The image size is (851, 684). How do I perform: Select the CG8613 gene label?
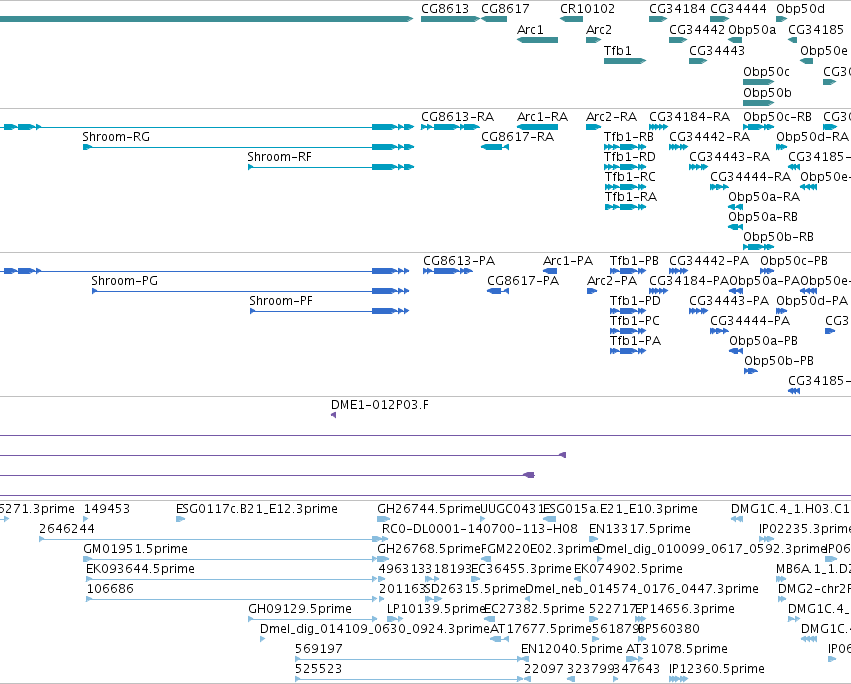(444, 9)
